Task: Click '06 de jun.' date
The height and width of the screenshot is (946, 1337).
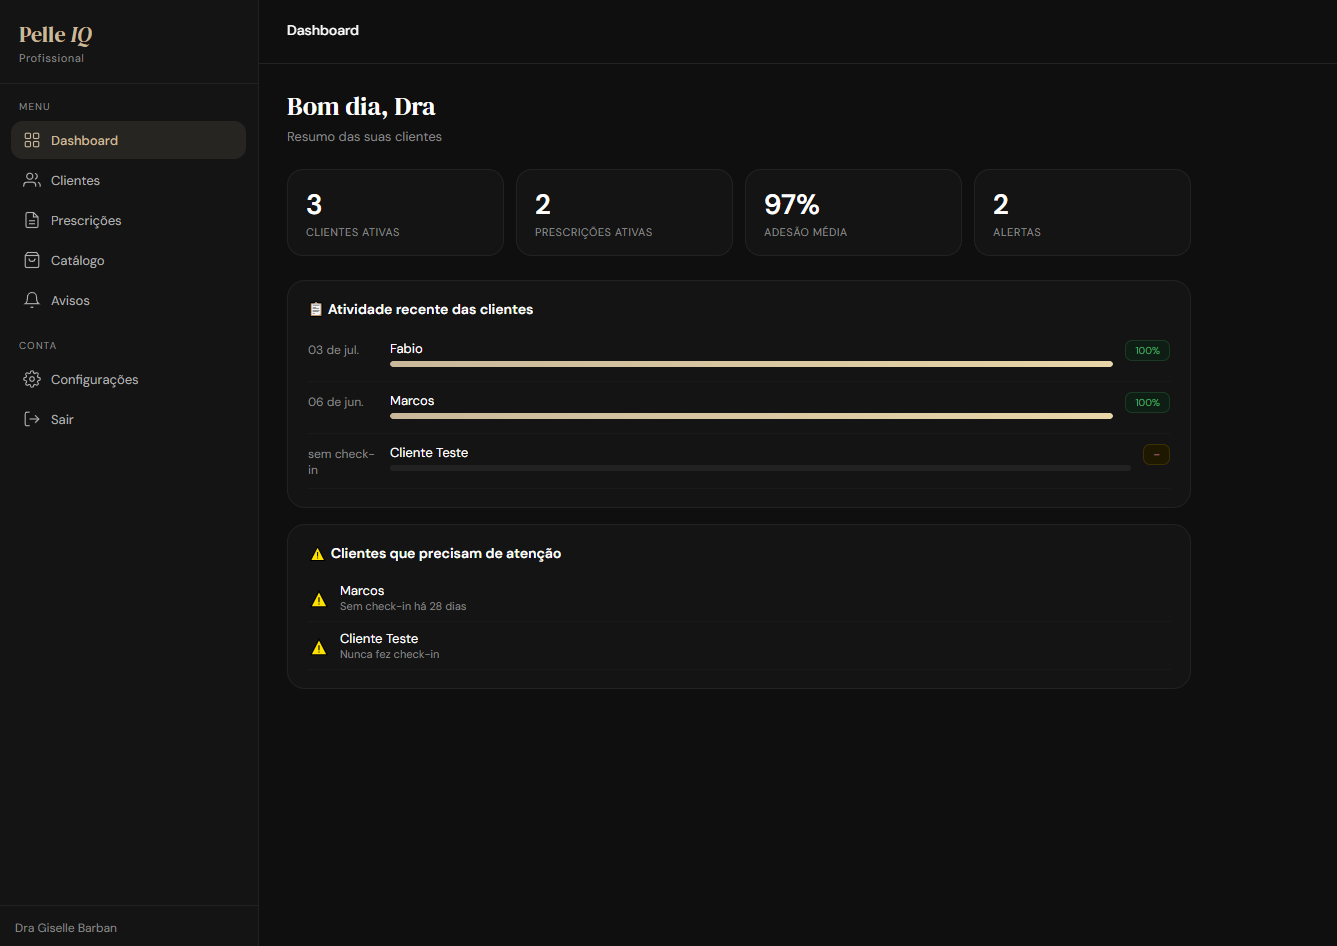Action: 336,402
